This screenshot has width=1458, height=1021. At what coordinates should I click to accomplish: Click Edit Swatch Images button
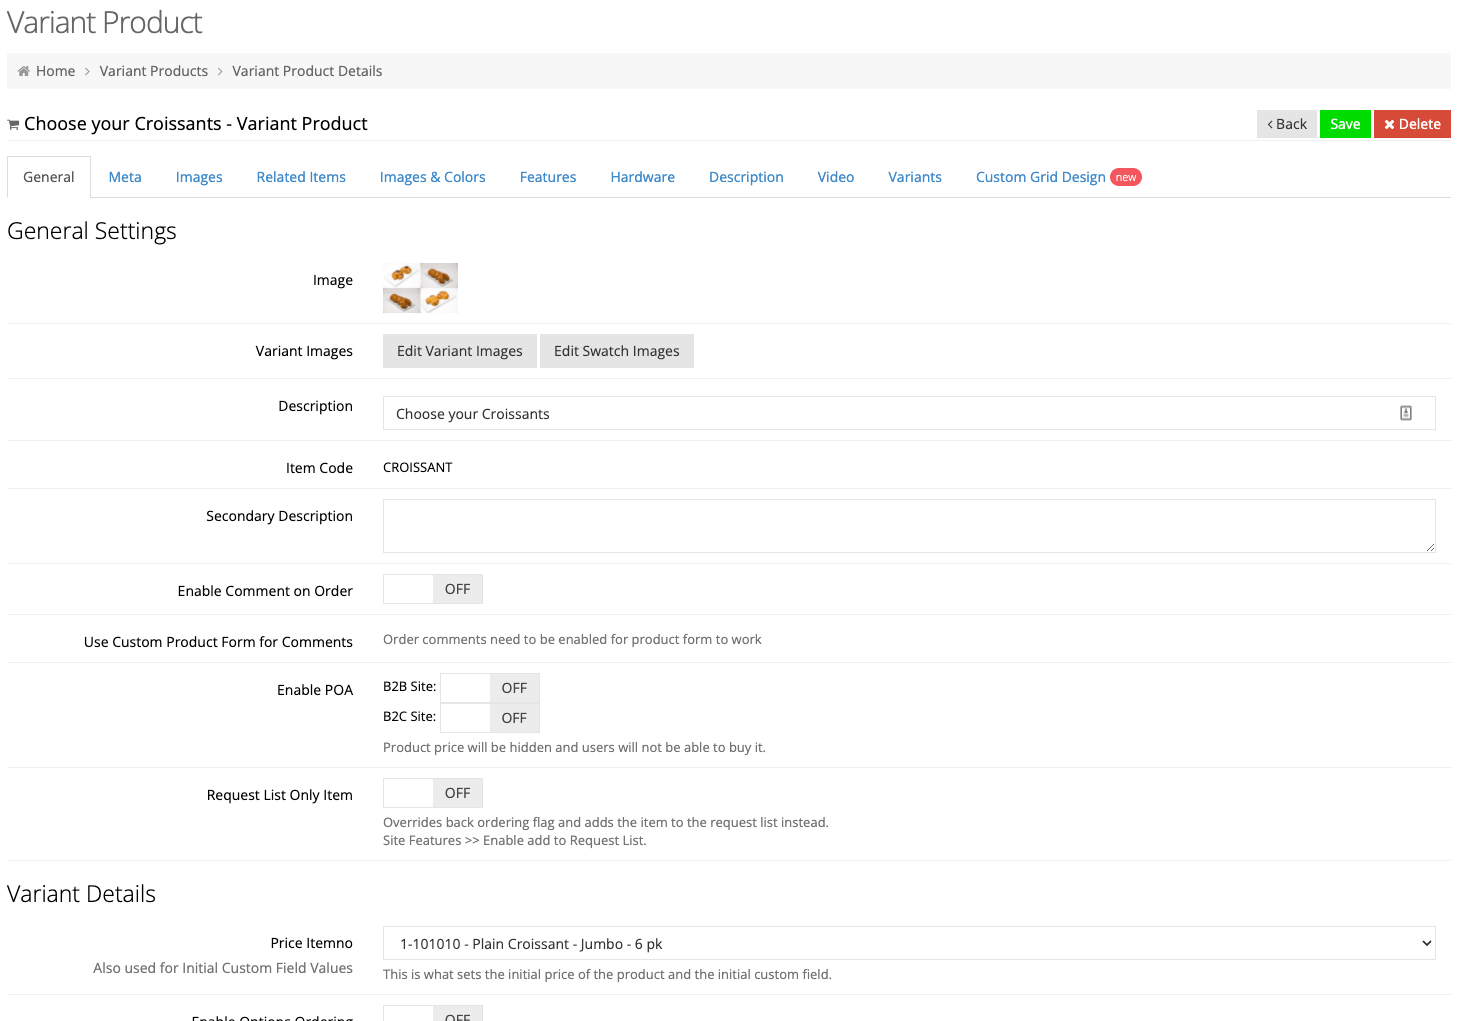click(616, 351)
